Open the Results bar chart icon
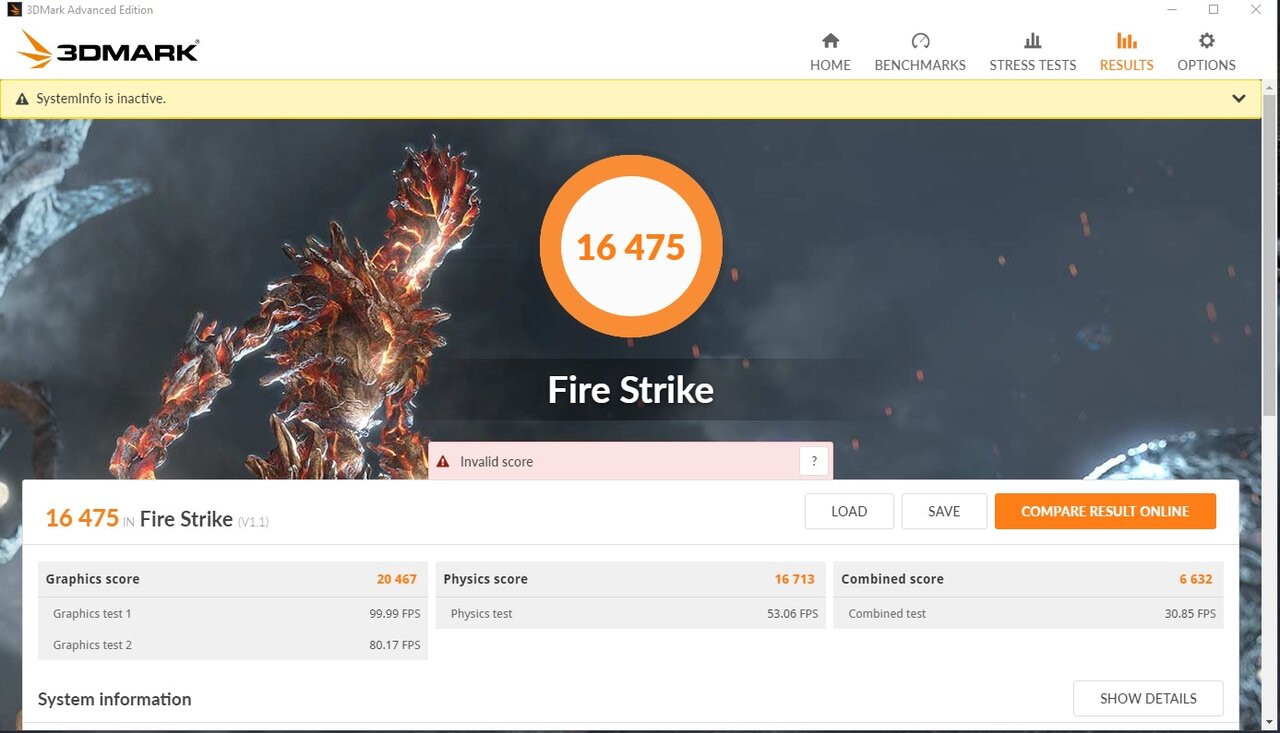 (1126, 41)
